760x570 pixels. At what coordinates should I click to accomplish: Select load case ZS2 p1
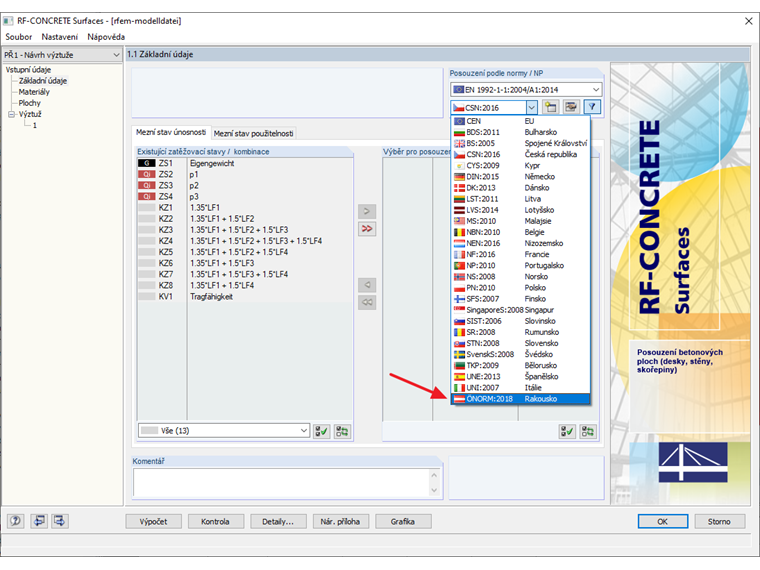[x=245, y=174]
